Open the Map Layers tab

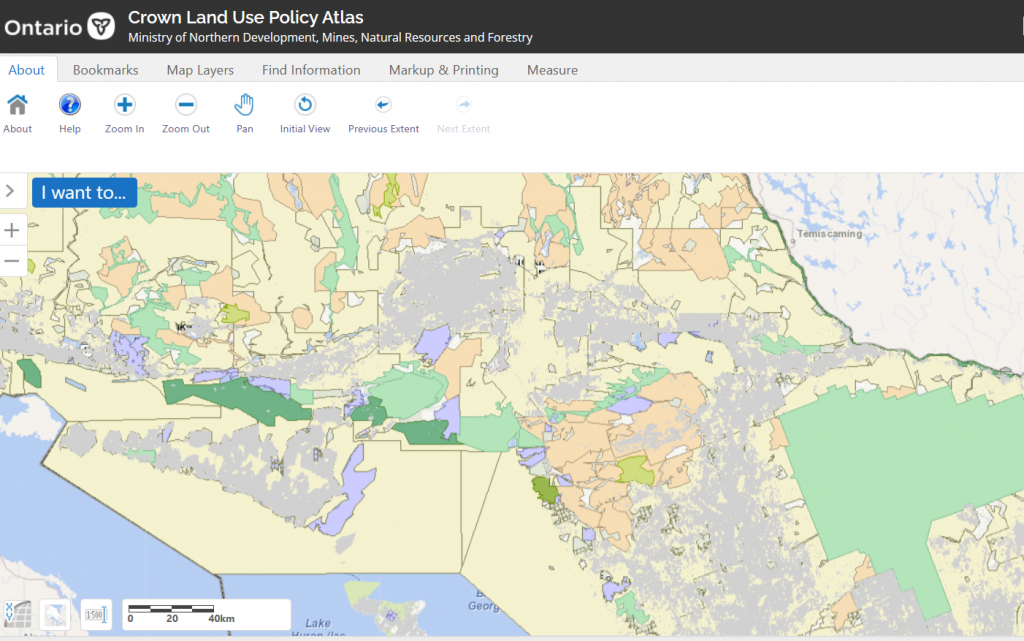pos(200,70)
